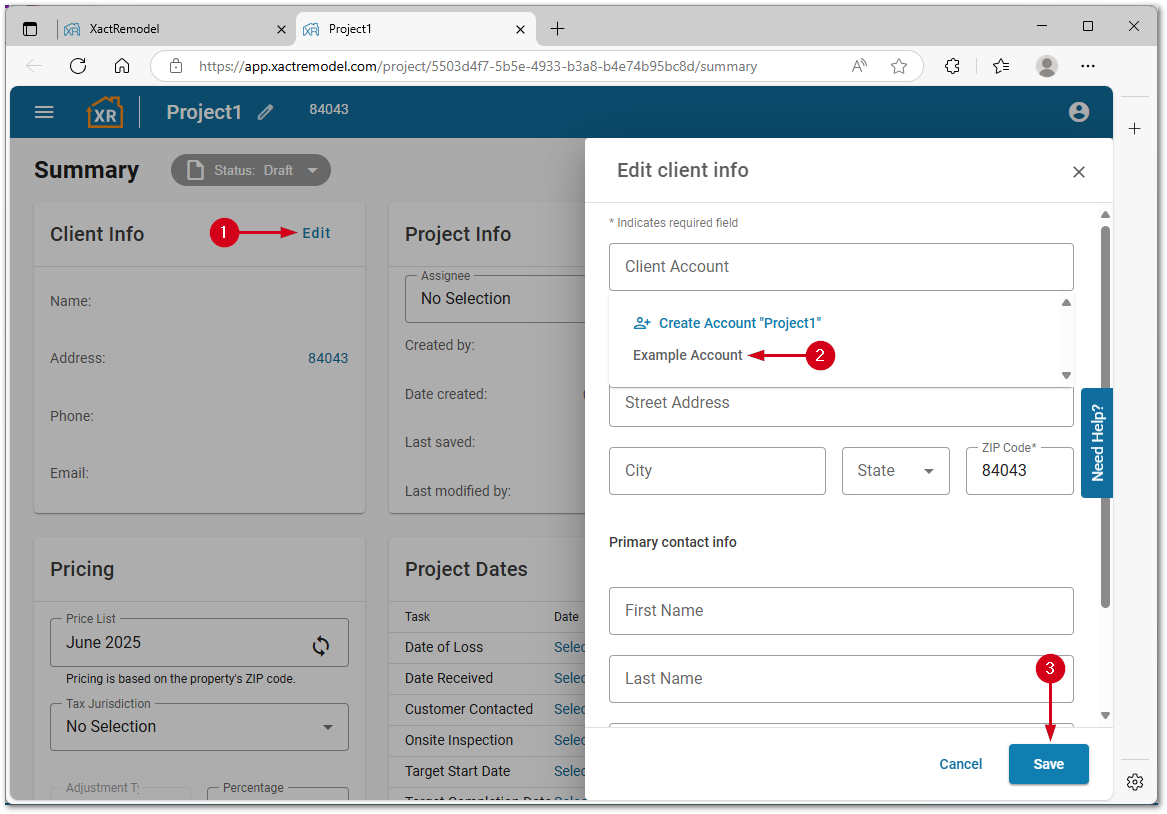Click the Street Address field
Image resolution: width=1167 pixels, height=814 pixels.
841,406
